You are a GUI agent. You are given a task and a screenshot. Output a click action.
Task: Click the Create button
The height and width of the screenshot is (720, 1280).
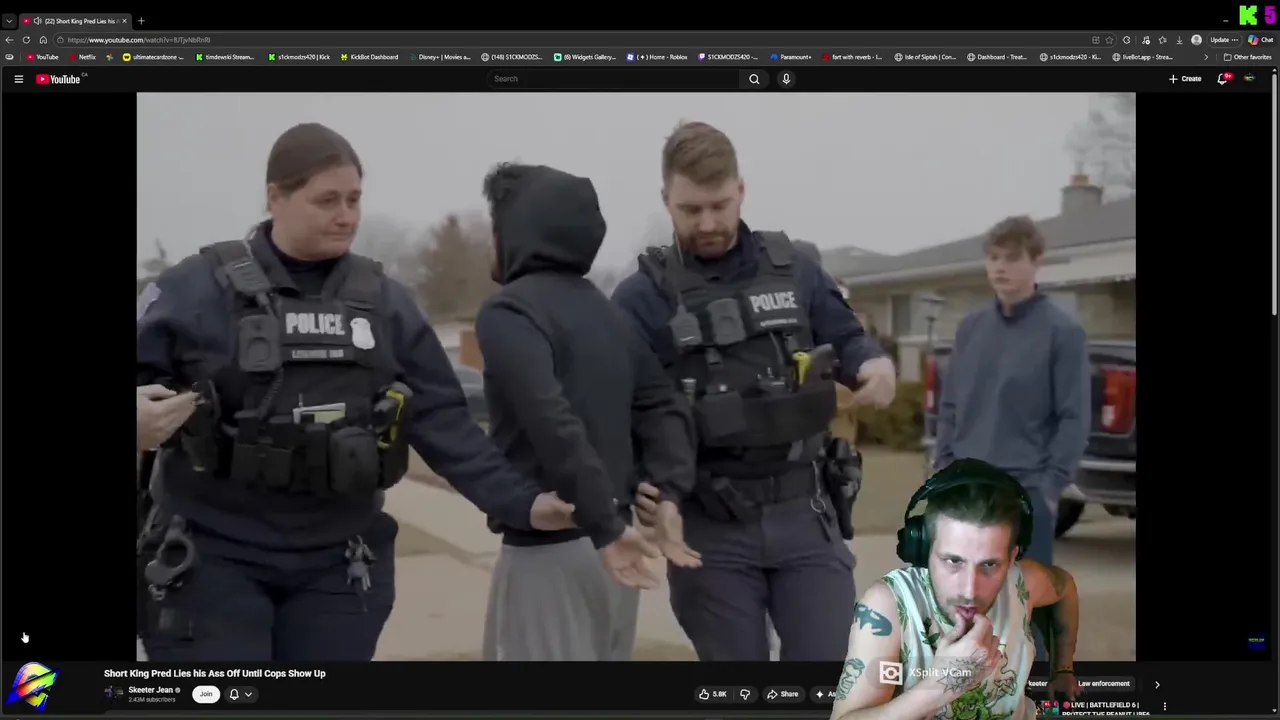[1185, 79]
